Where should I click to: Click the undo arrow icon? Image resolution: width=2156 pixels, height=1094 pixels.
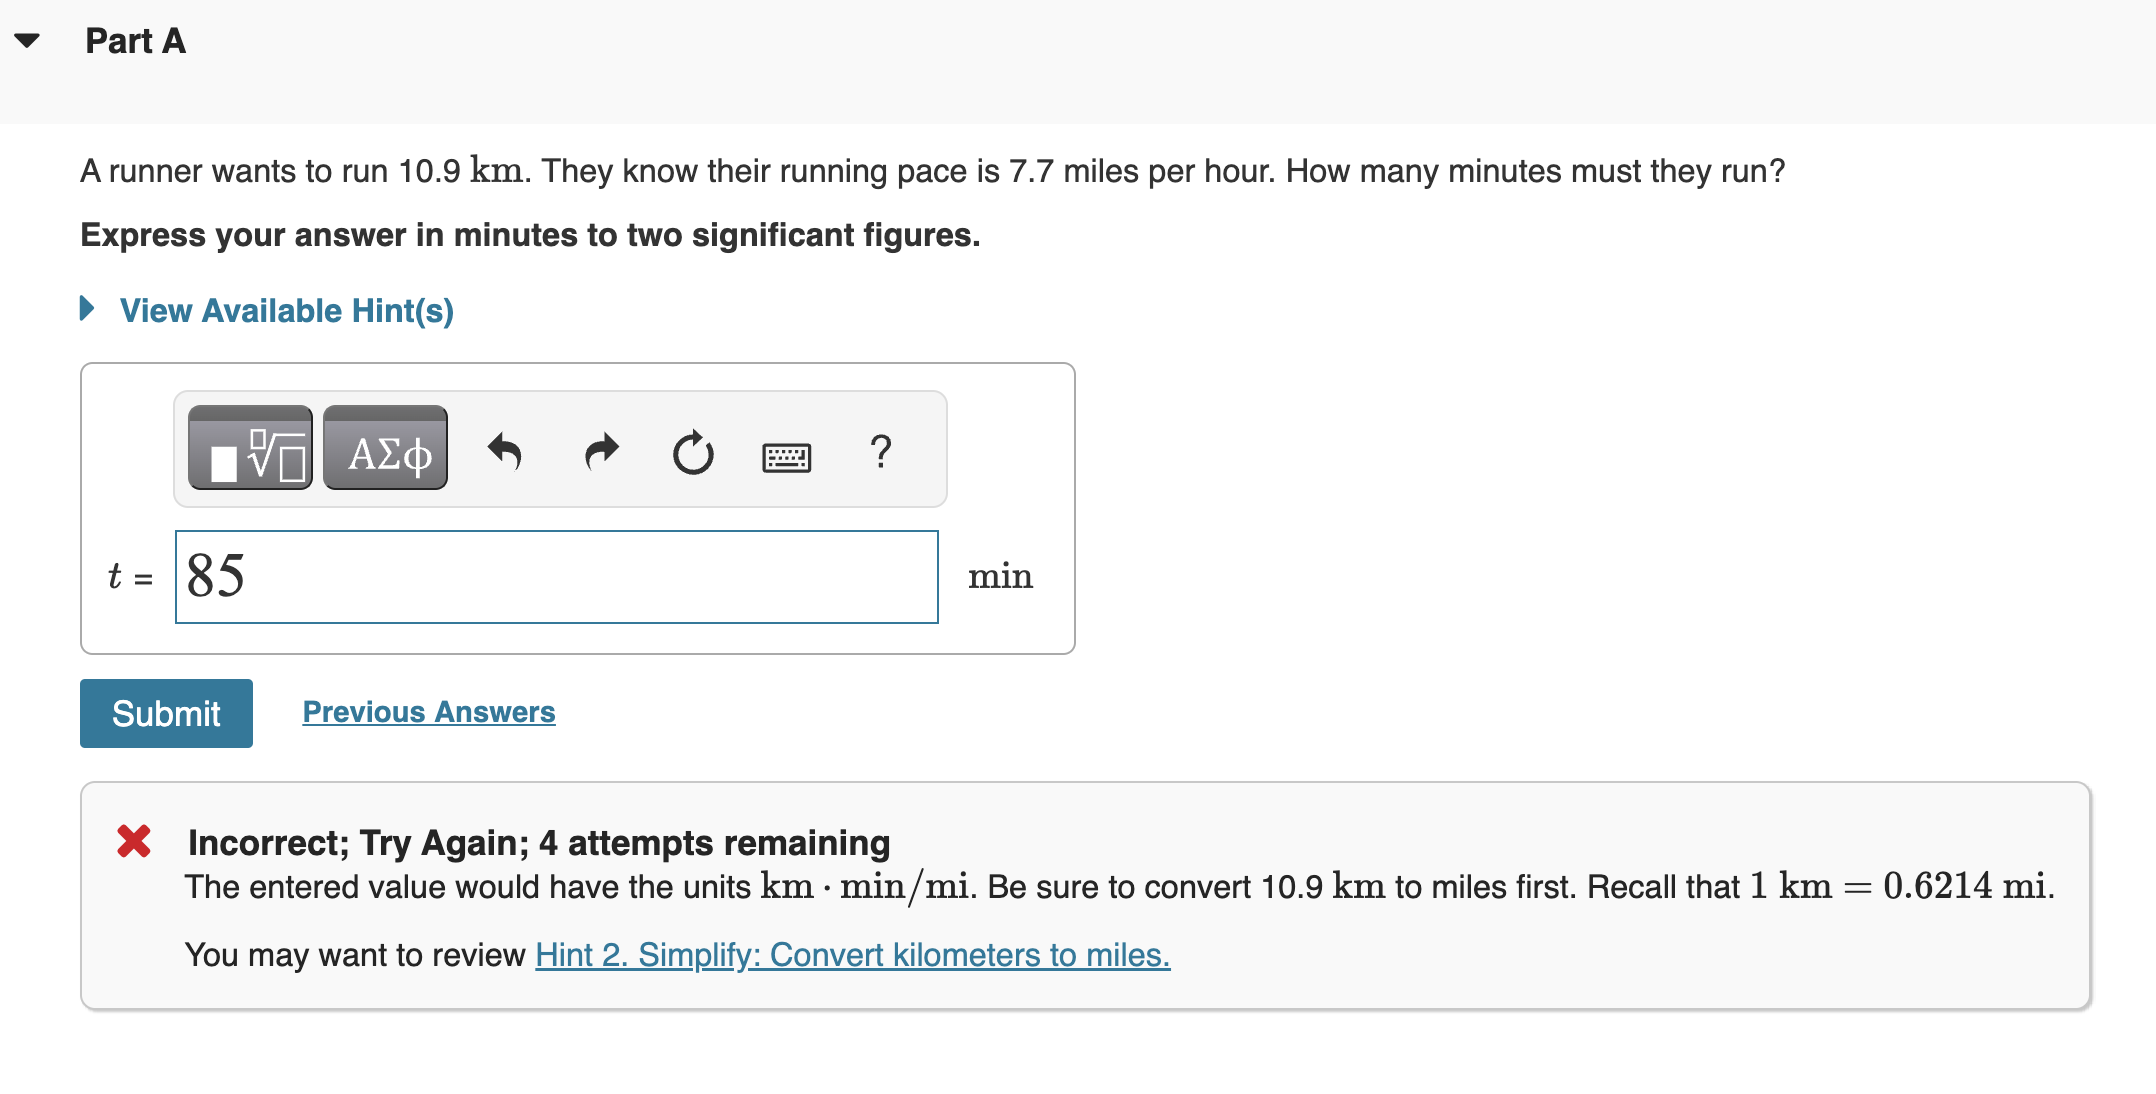[505, 452]
